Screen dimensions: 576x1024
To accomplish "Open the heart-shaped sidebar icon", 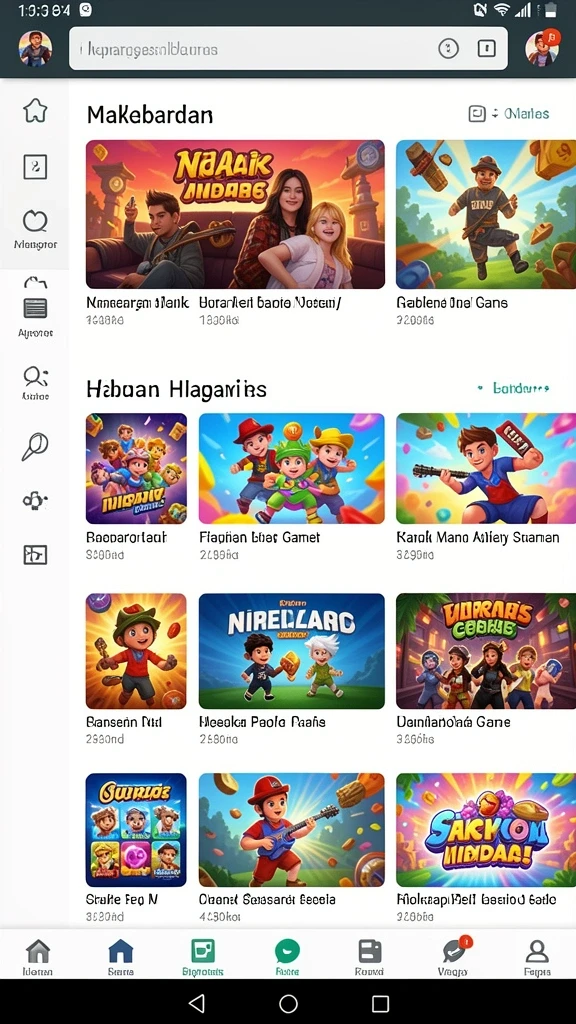I will [x=35, y=221].
